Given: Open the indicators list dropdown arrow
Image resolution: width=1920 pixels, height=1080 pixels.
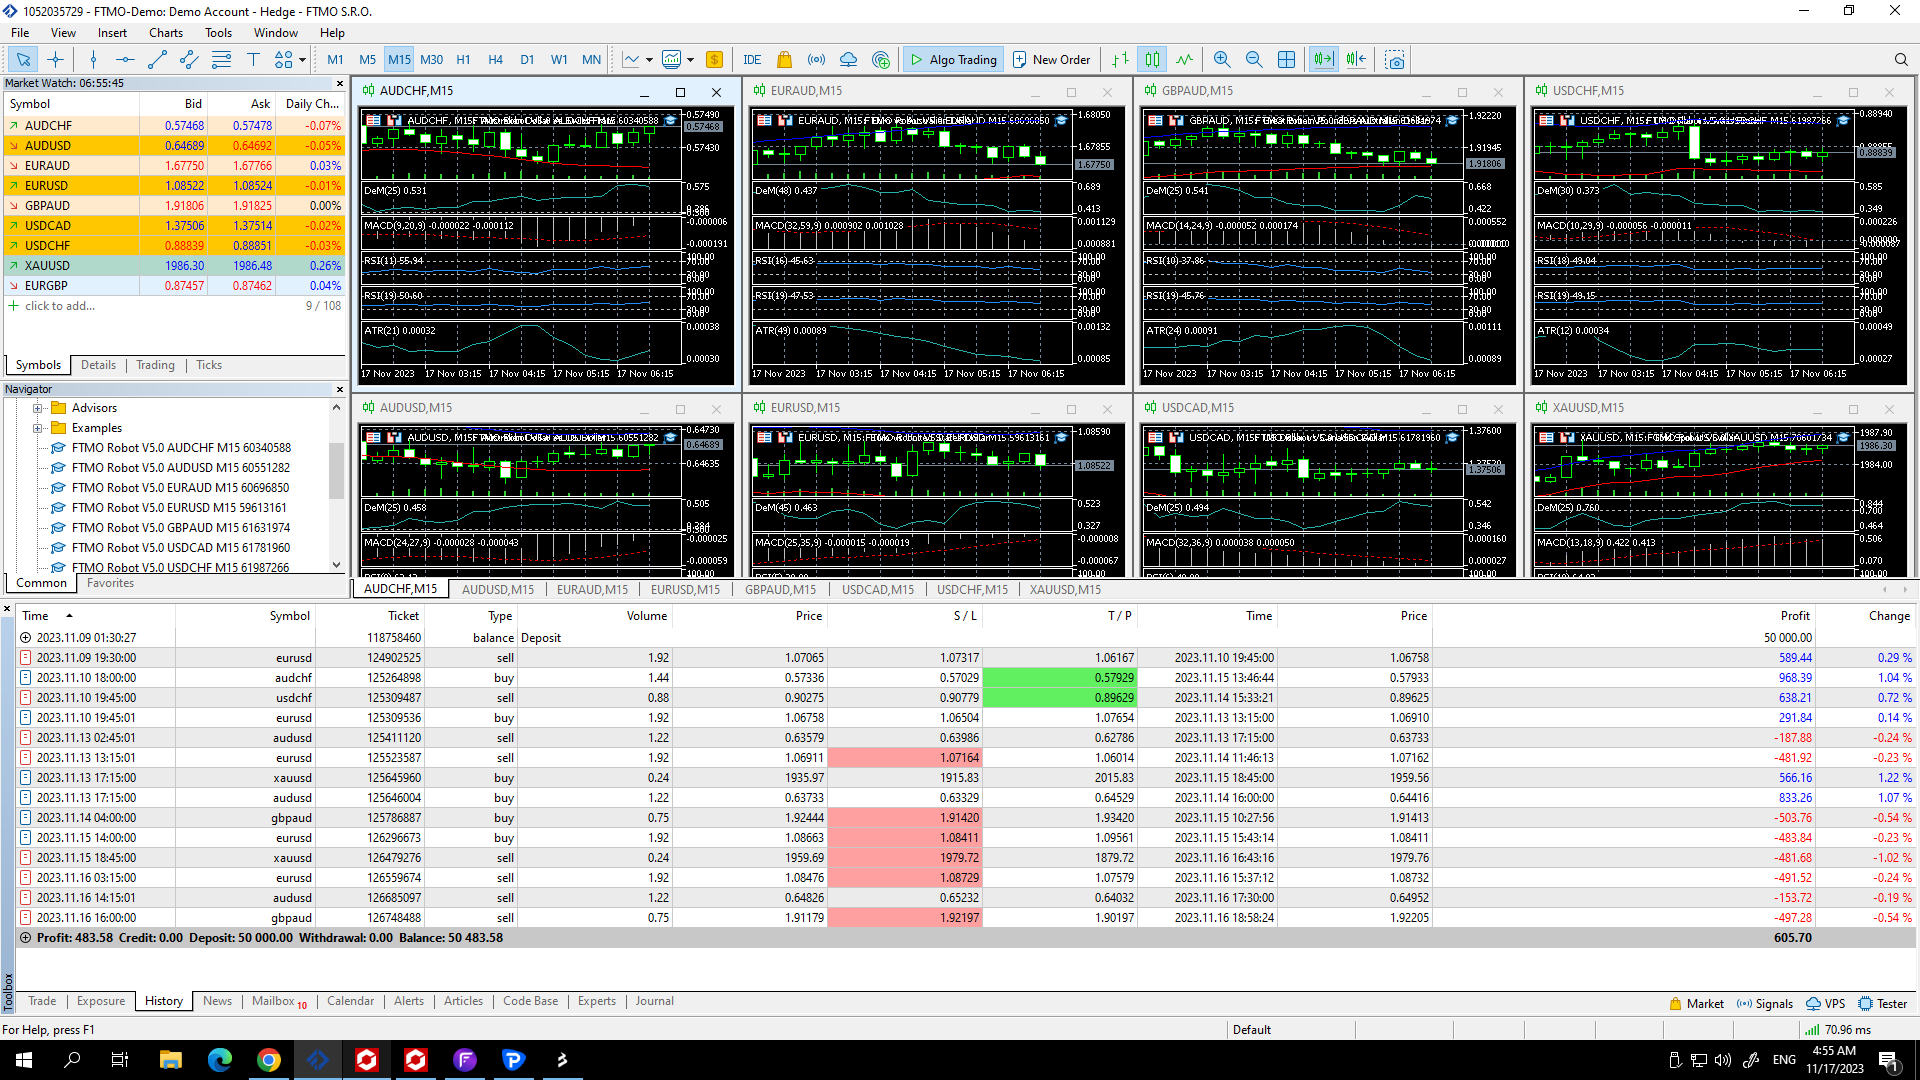Looking at the screenshot, I should click(690, 60).
